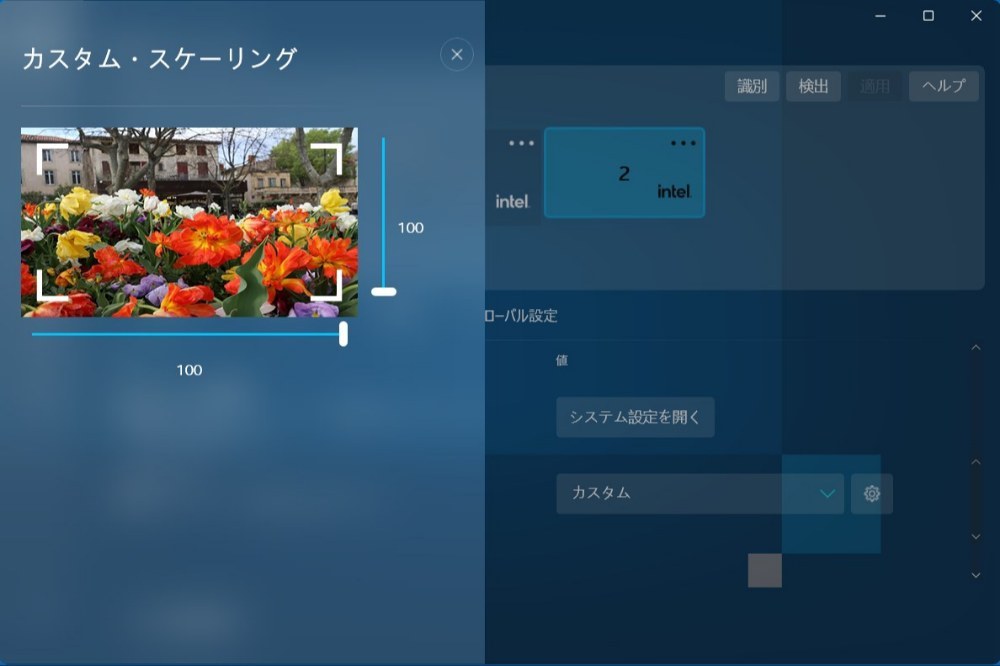Click the top scroll-up chevron
Image resolution: width=1000 pixels, height=666 pixels.
point(976,348)
